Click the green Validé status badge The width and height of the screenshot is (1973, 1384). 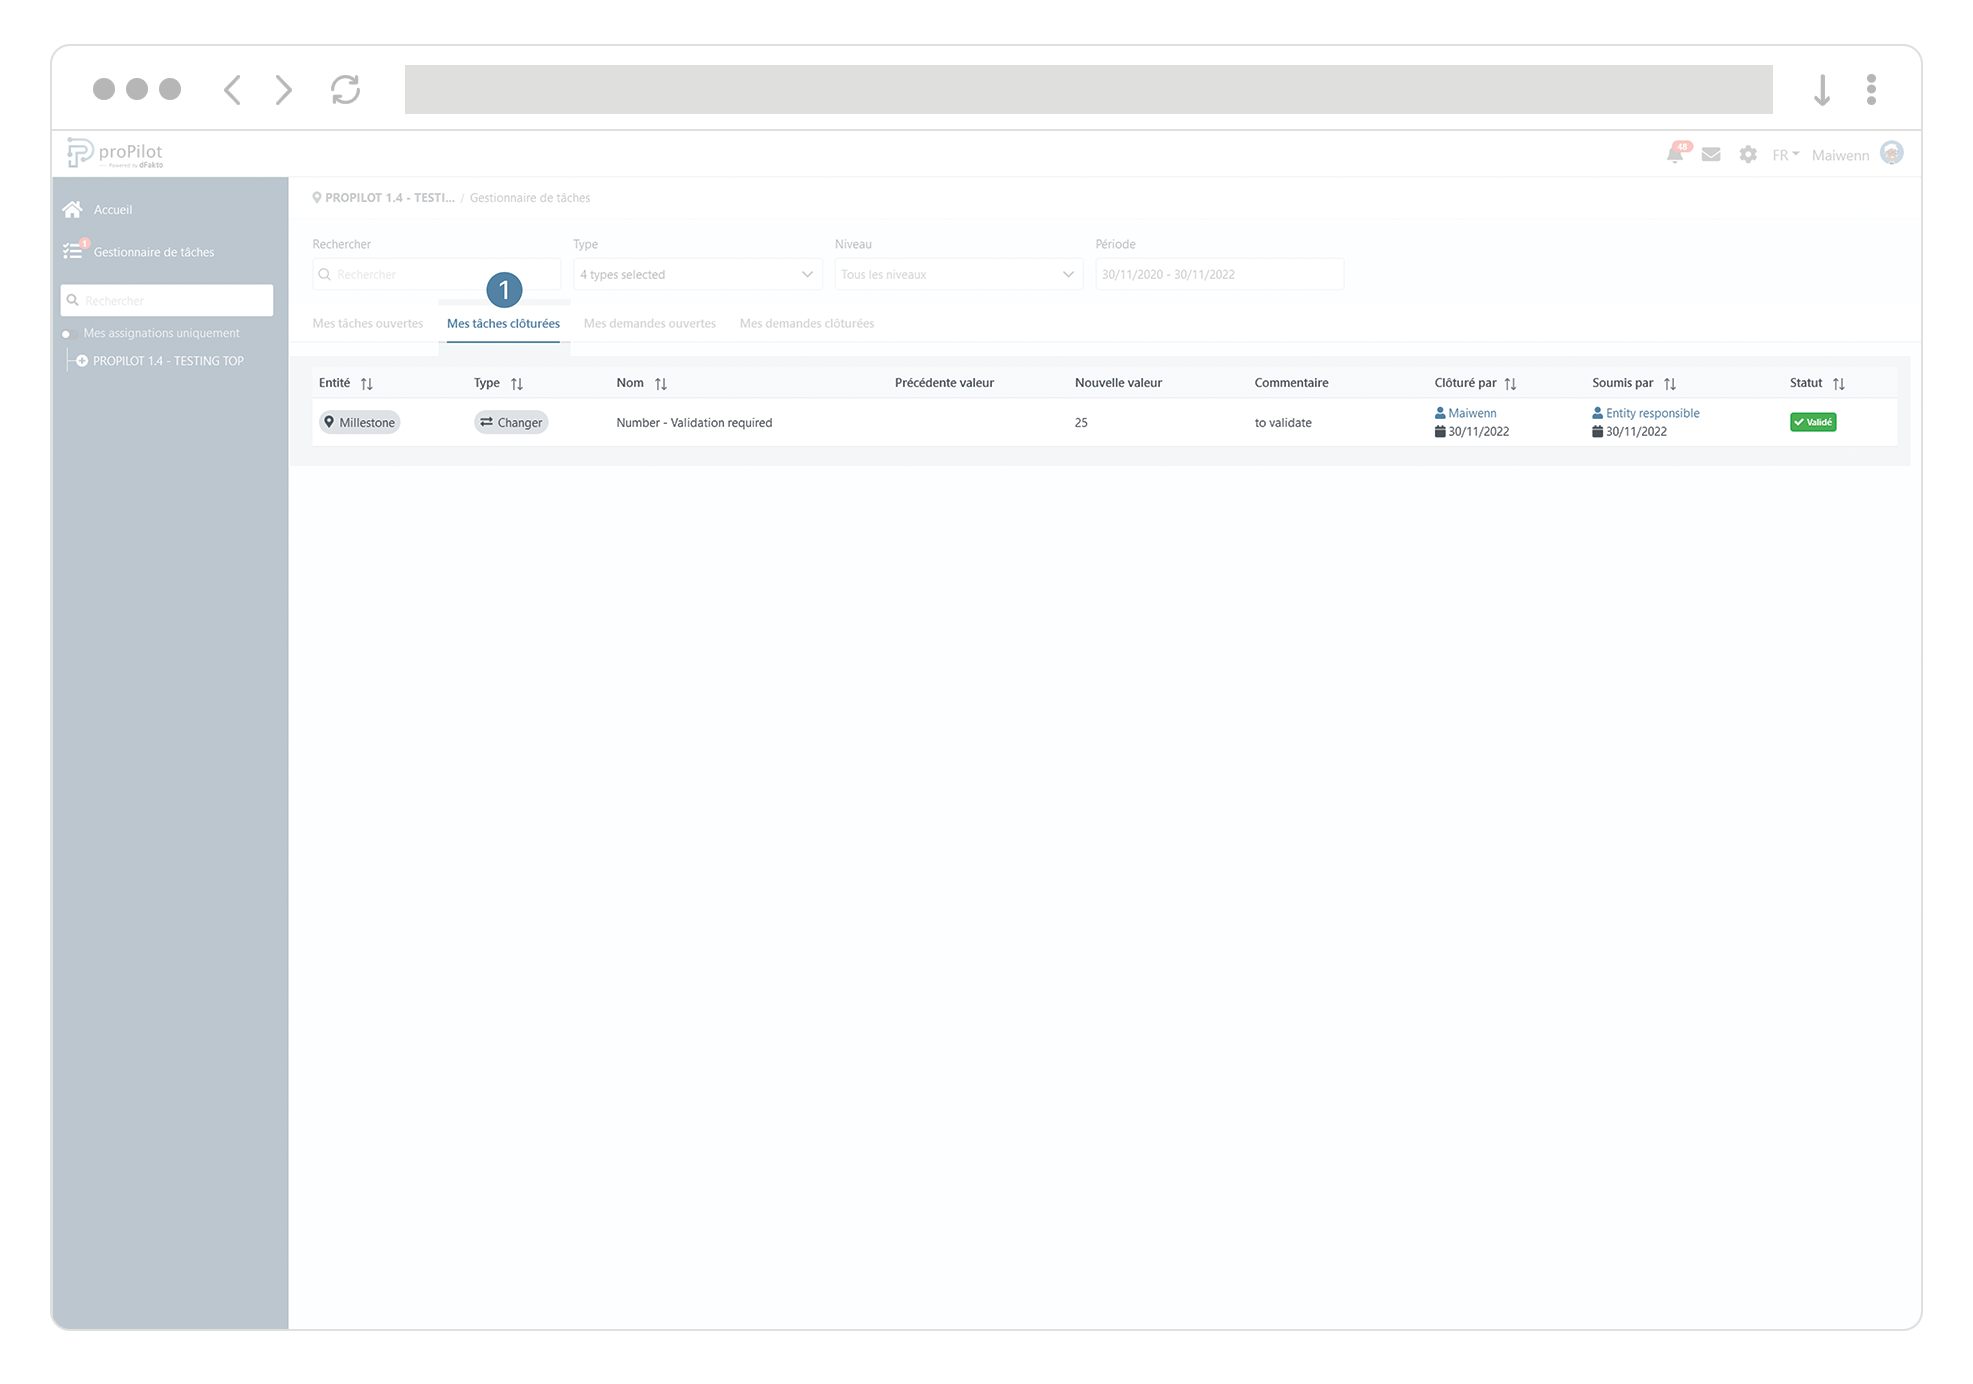[1813, 423]
